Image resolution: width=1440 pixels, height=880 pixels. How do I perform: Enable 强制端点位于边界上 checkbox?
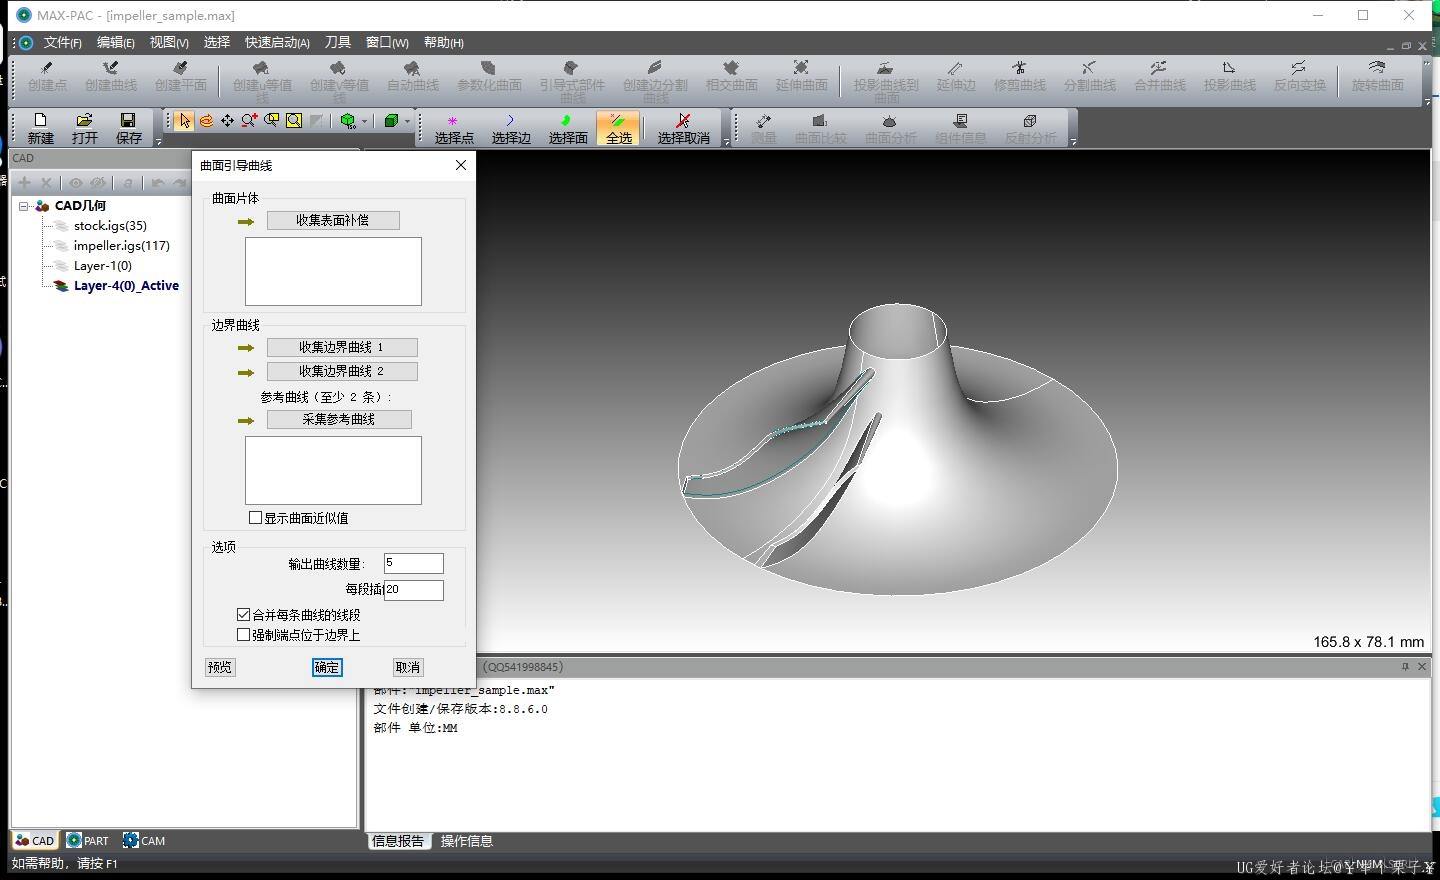pyautogui.click(x=243, y=635)
